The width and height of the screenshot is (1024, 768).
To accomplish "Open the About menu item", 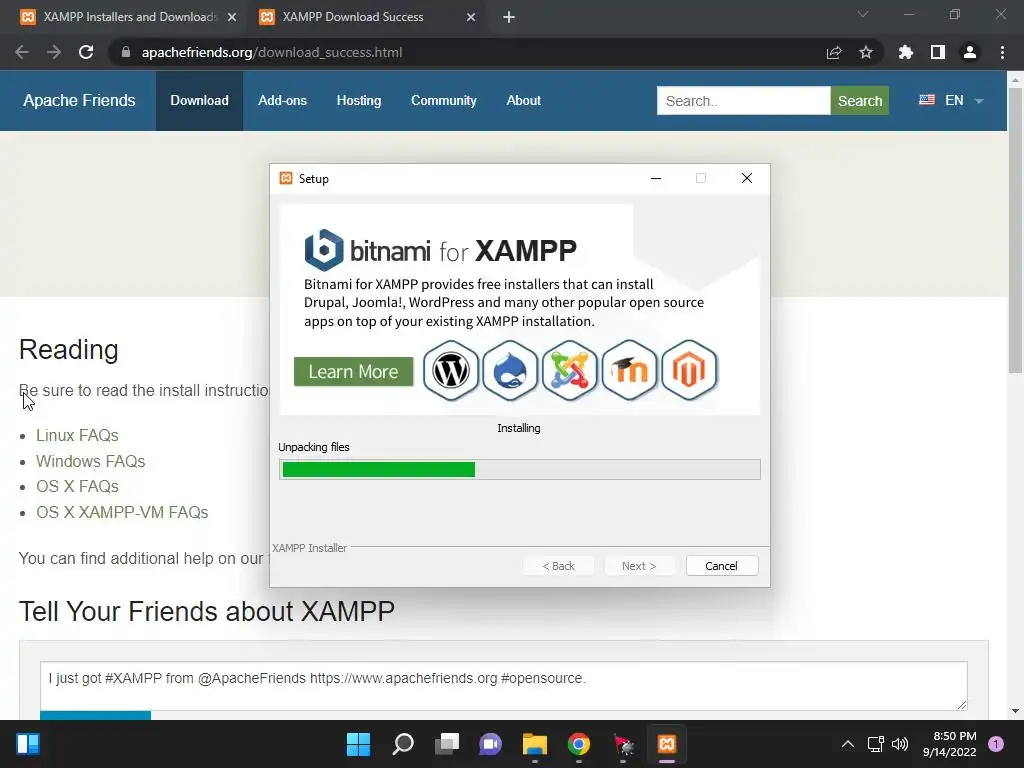I will 523,101.
